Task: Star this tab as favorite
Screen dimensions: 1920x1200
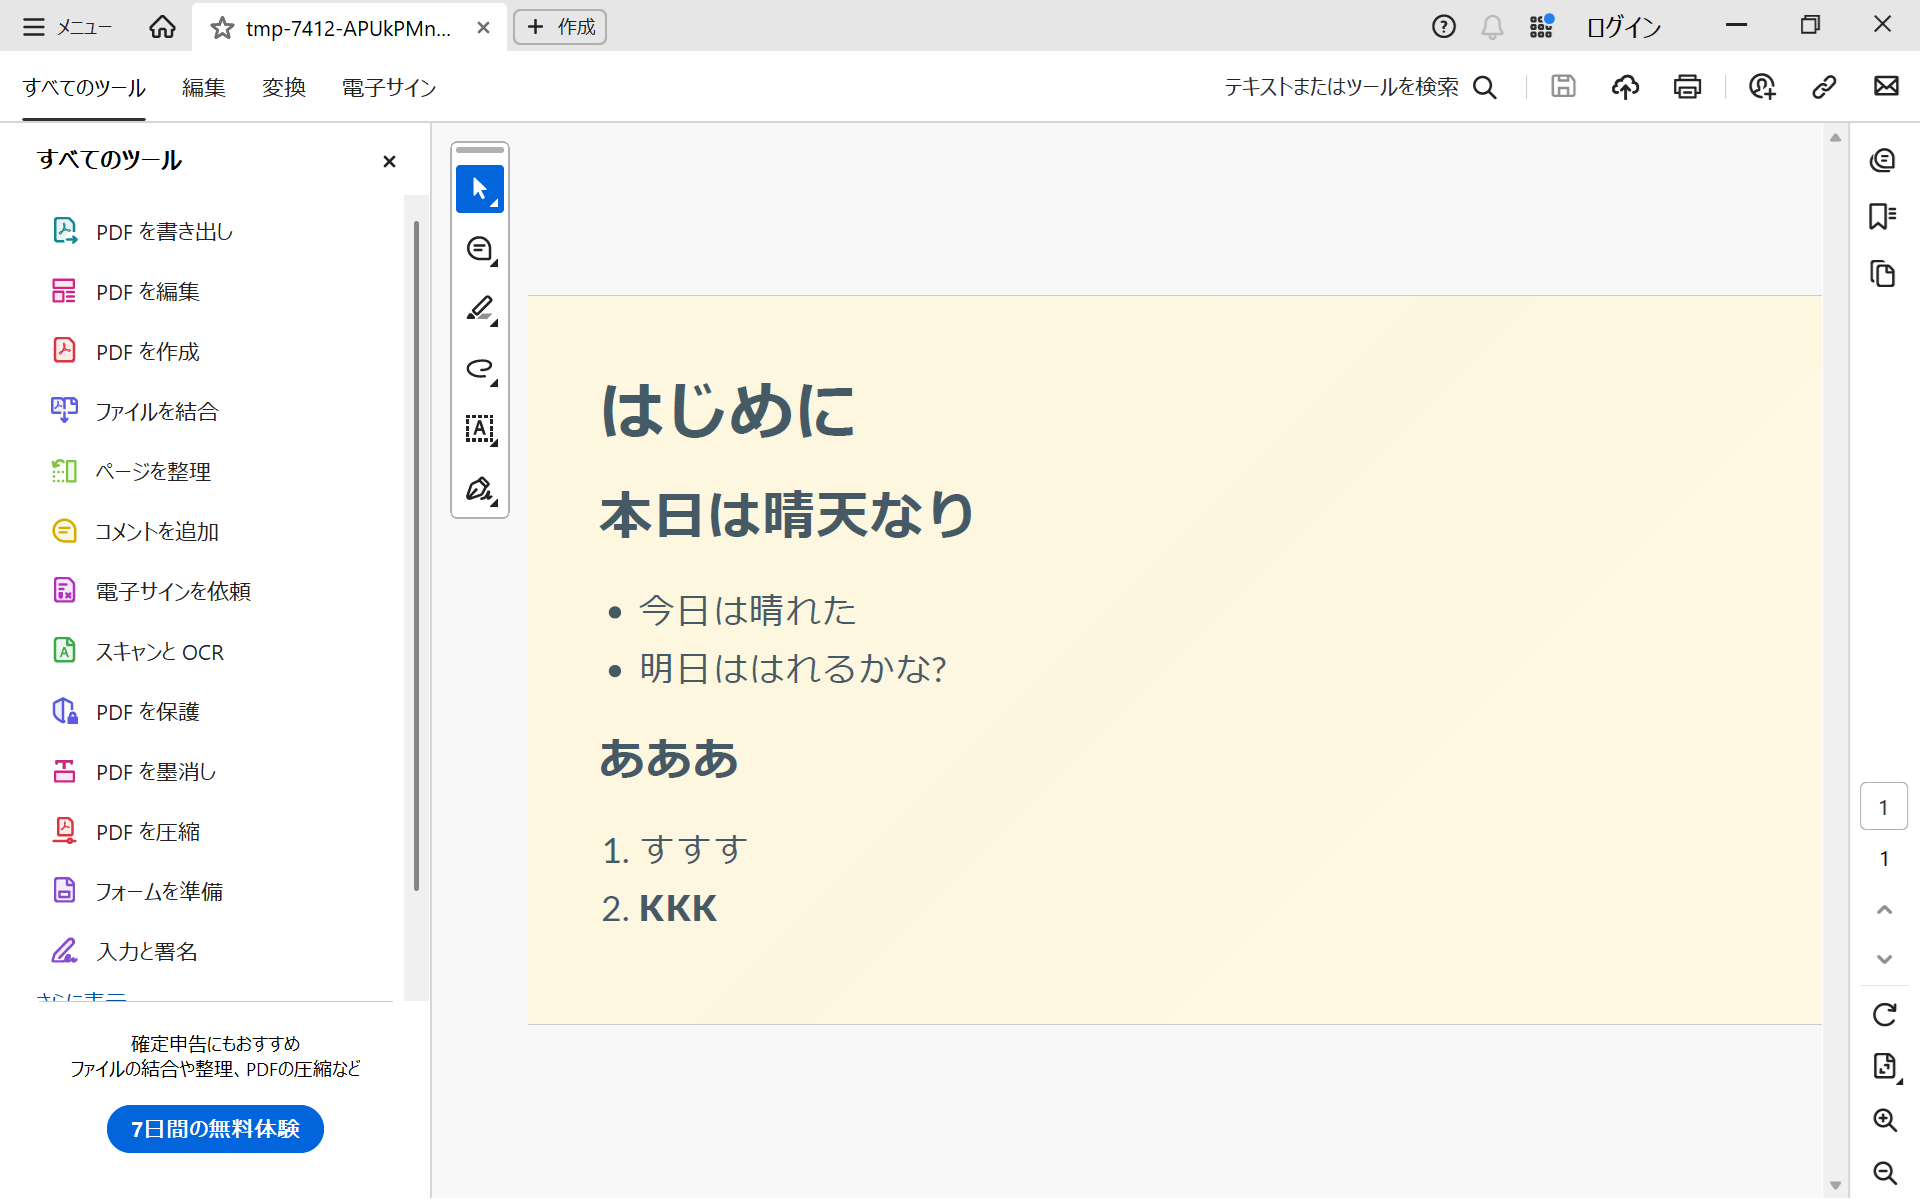Action: 222,28
